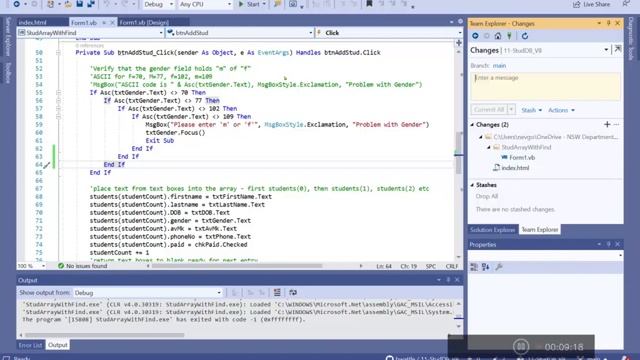This screenshot has width=640, height=360.
Task: Click the Property Pages wrench icon
Action: tap(498, 267)
